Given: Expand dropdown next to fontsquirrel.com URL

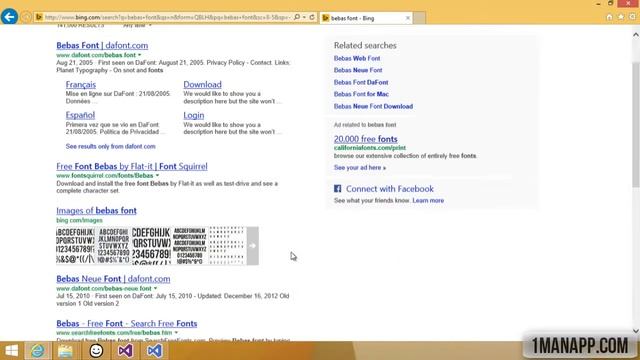Looking at the screenshot, I should coord(157,176).
